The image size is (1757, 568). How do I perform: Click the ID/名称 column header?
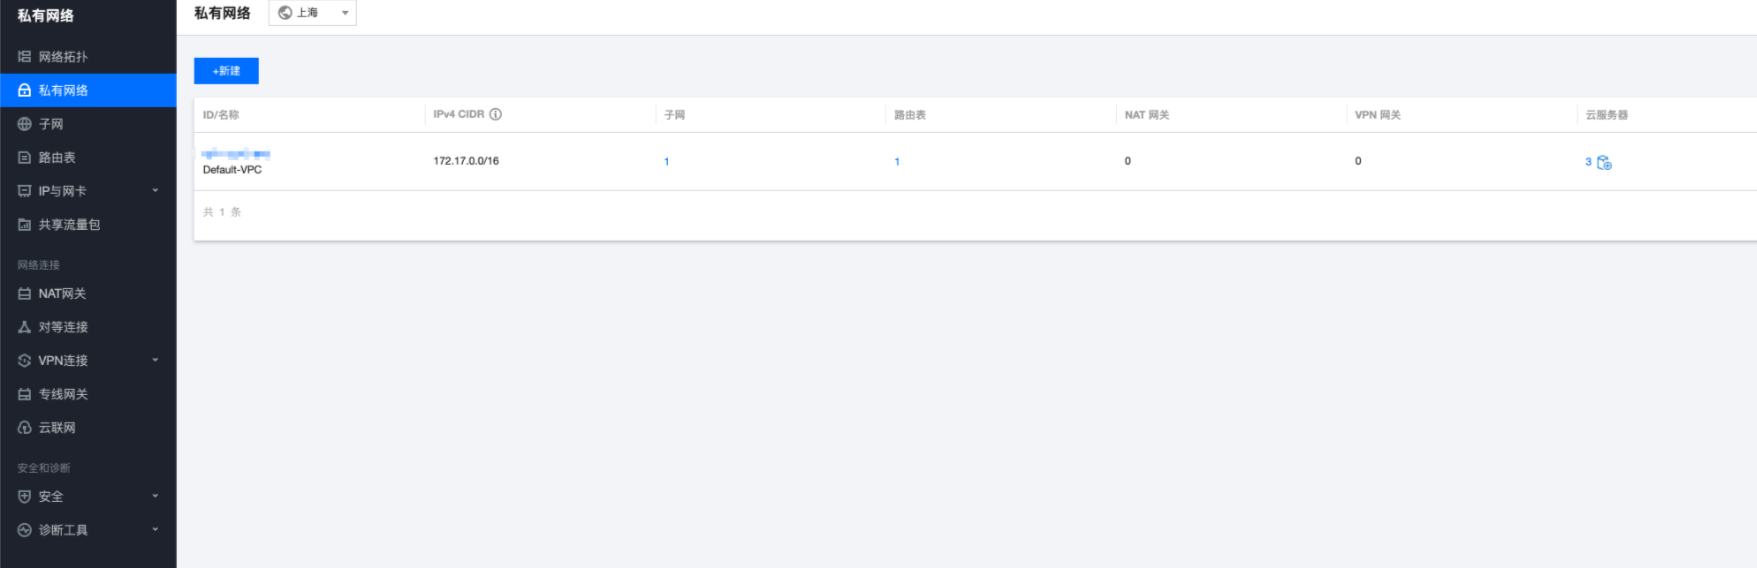221,115
